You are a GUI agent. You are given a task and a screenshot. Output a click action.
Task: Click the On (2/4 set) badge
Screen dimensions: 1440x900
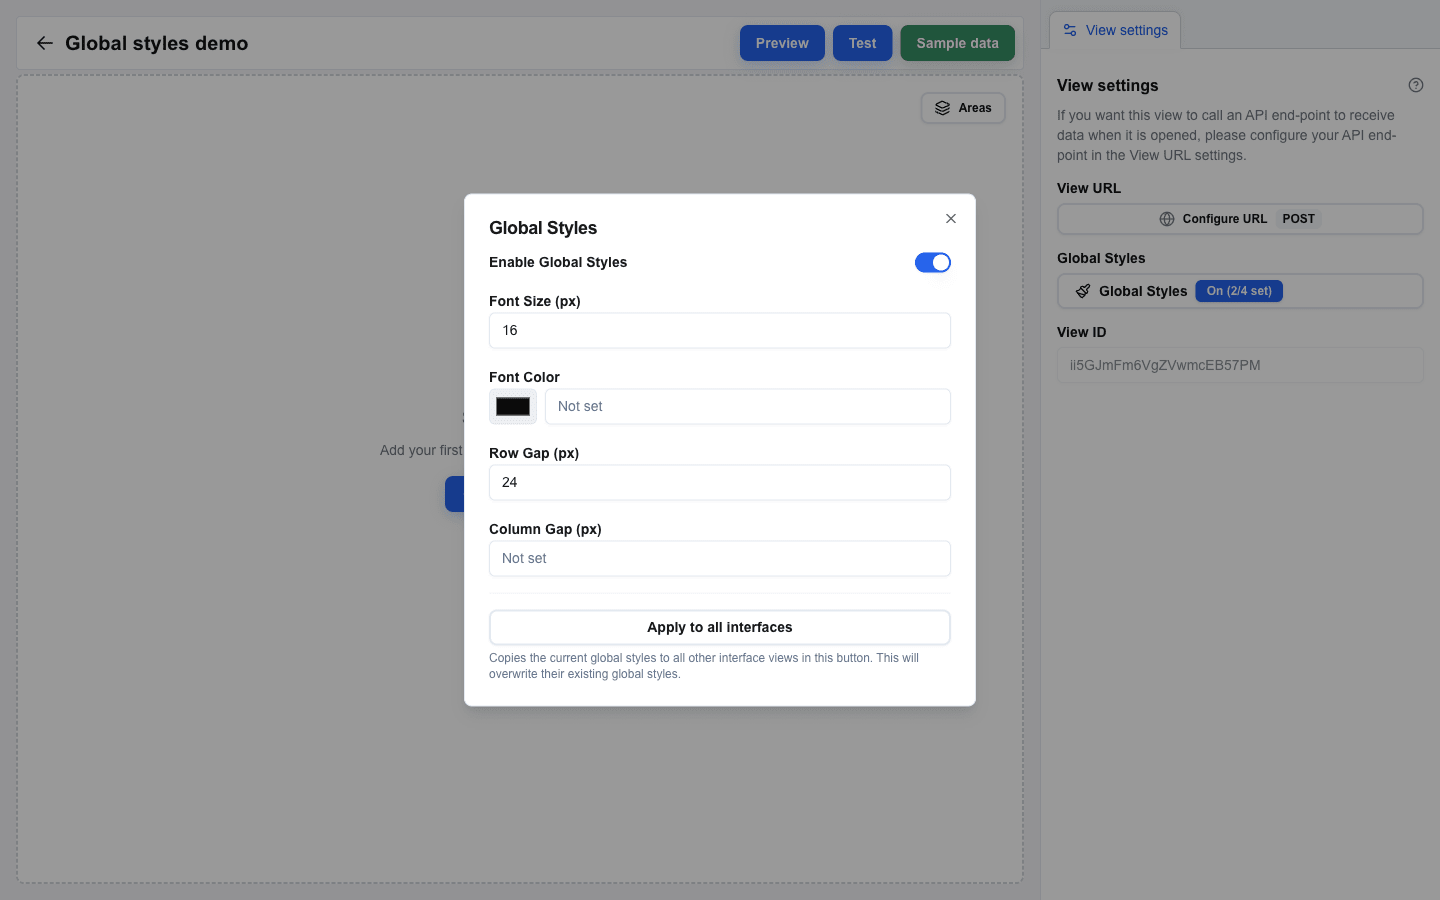pos(1239,291)
